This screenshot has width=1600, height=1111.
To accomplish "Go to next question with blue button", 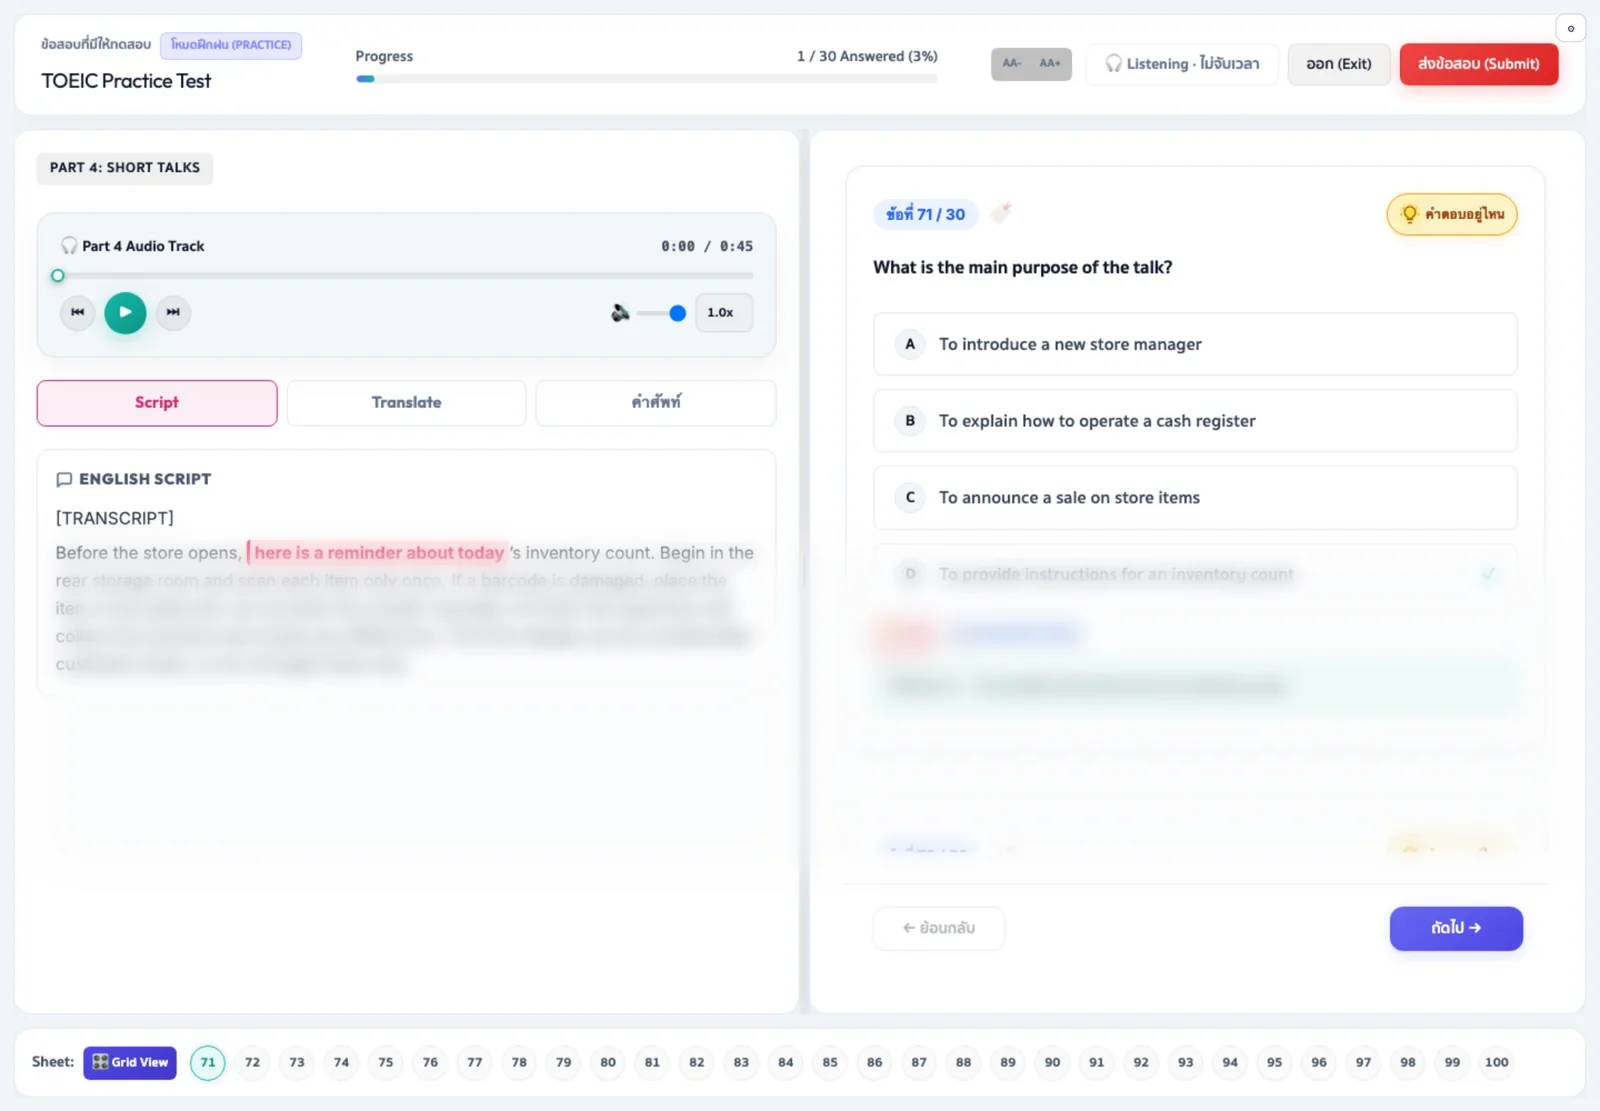I will point(1455,928).
